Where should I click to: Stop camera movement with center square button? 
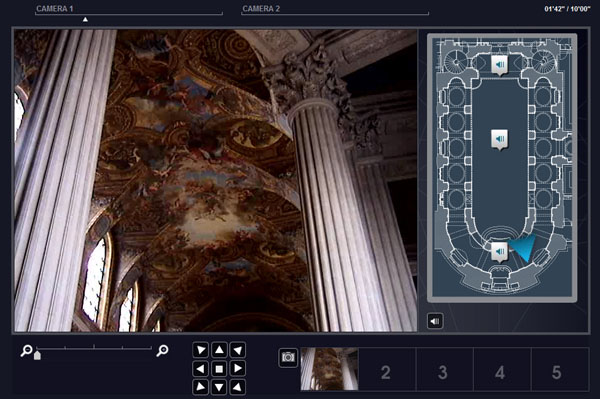click(219, 368)
